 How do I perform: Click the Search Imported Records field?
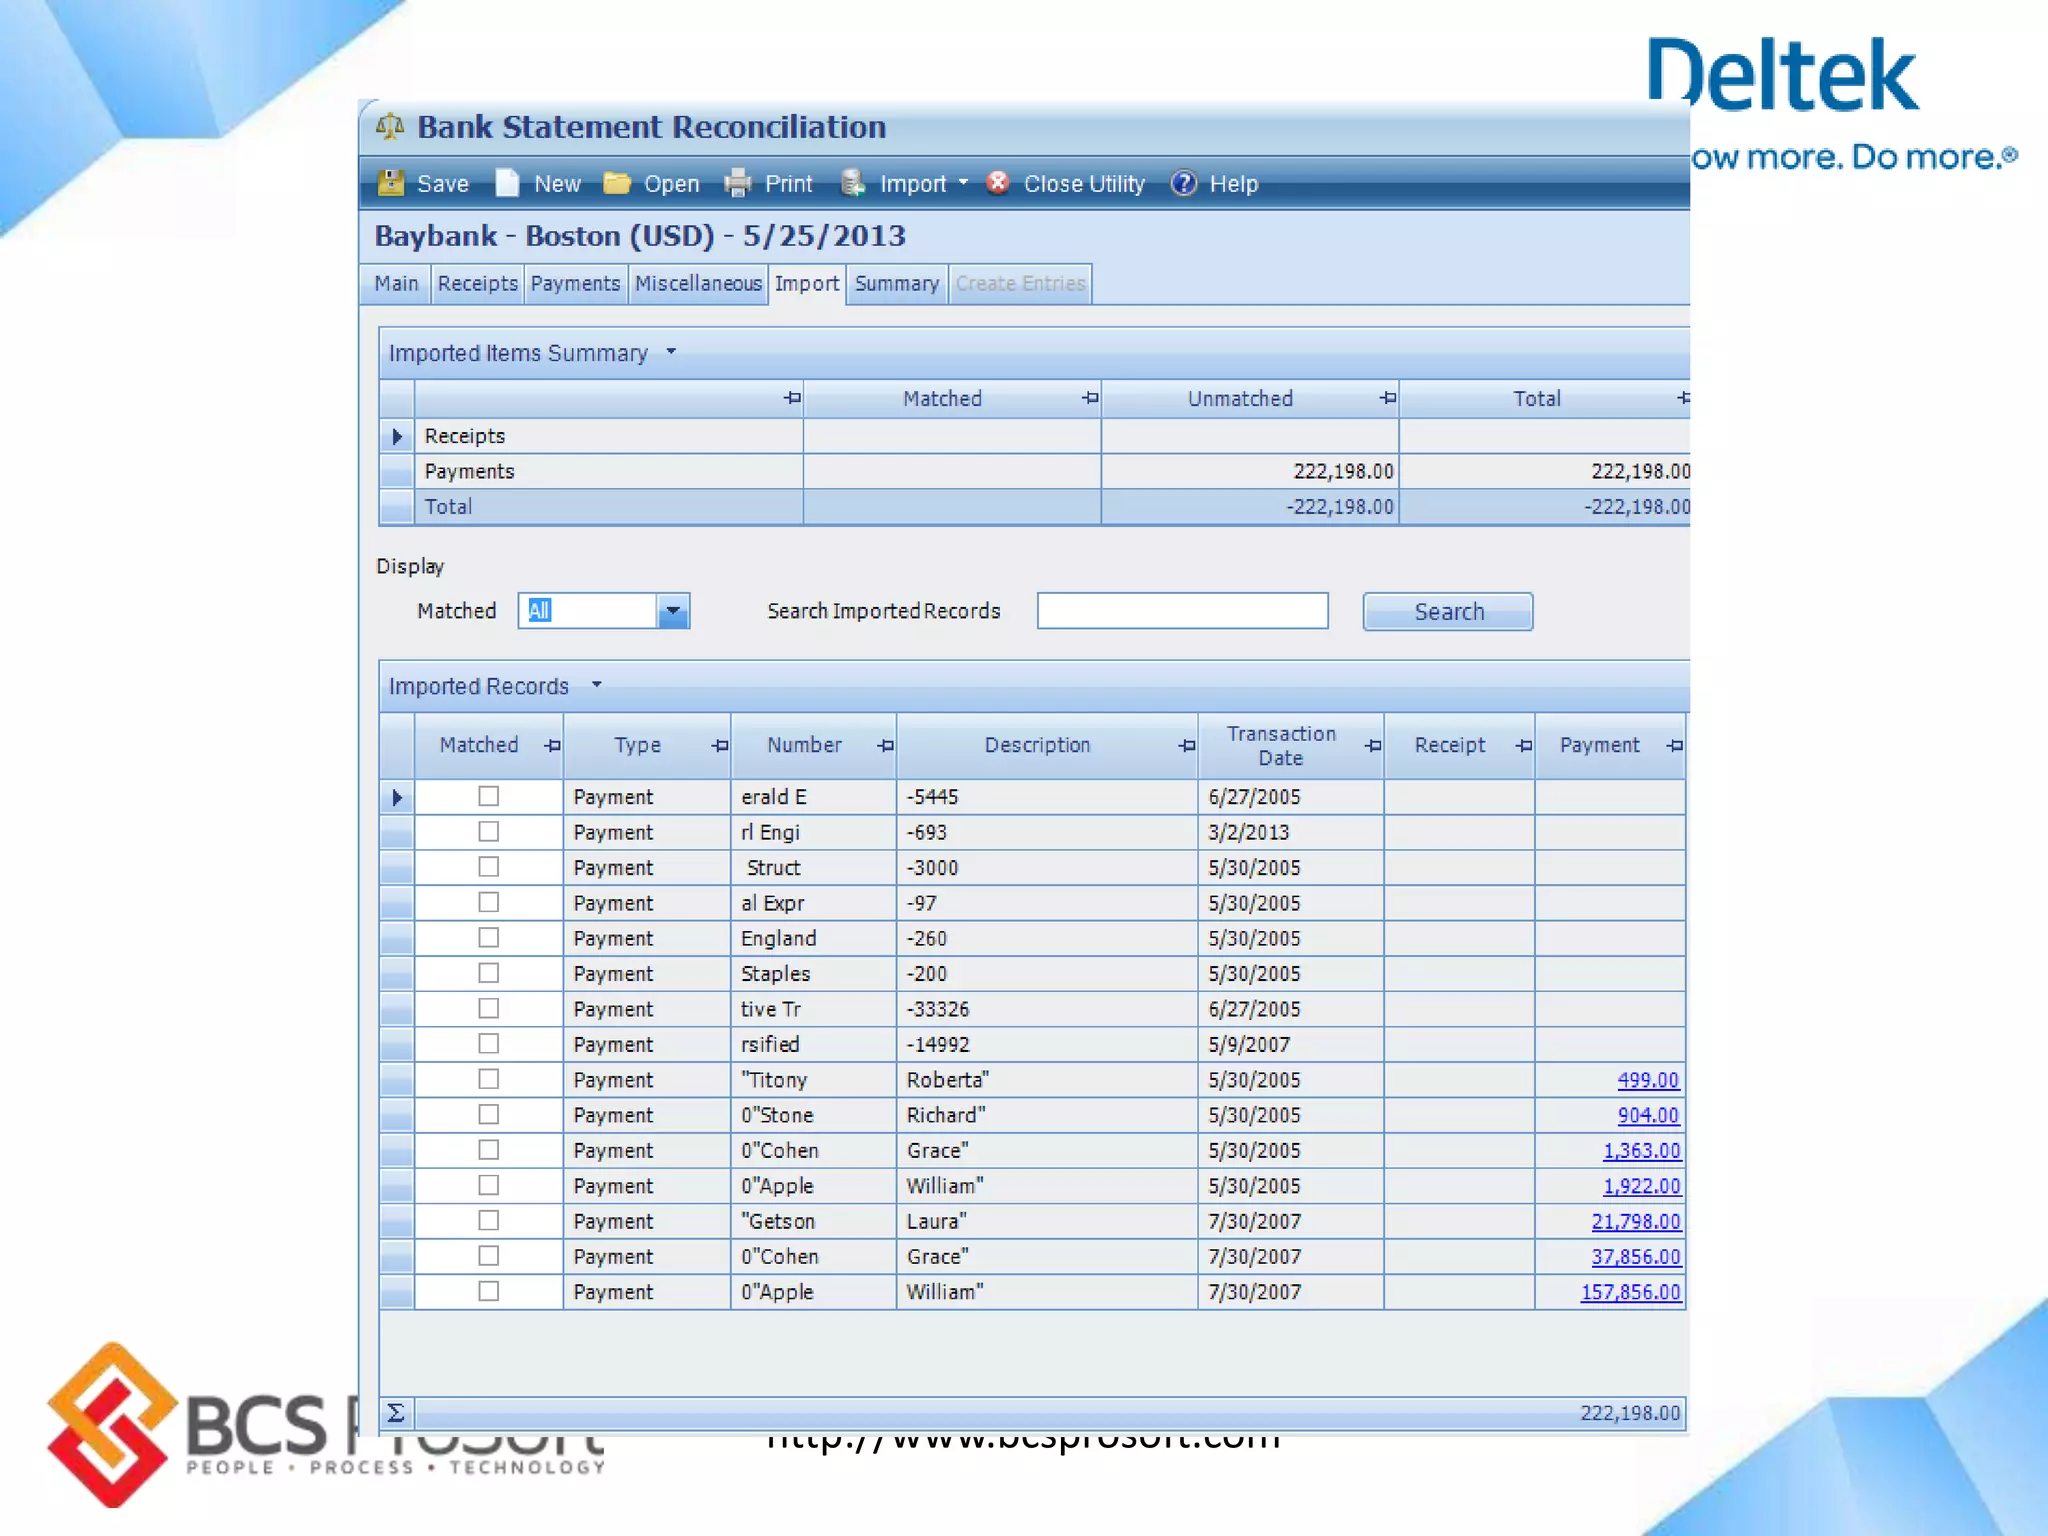pos(1182,610)
